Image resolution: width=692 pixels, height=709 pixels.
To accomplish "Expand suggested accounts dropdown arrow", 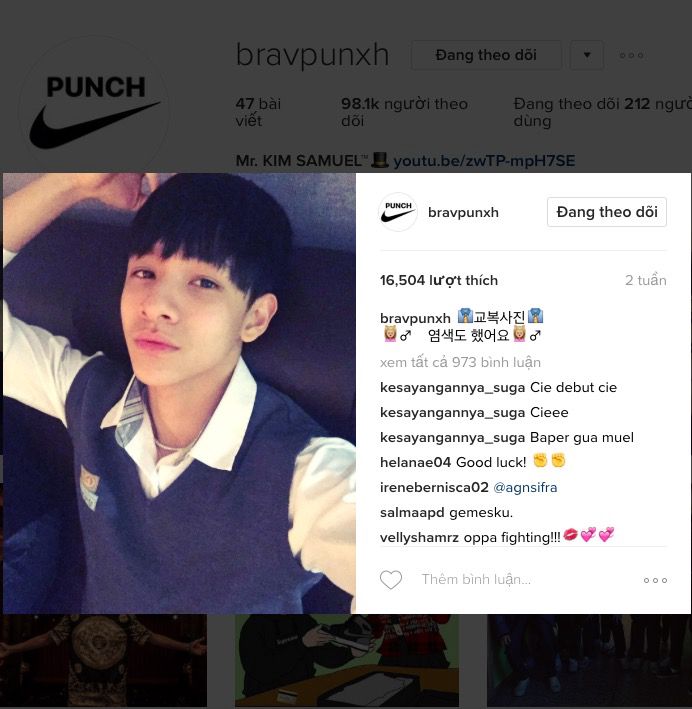I will [587, 55].
